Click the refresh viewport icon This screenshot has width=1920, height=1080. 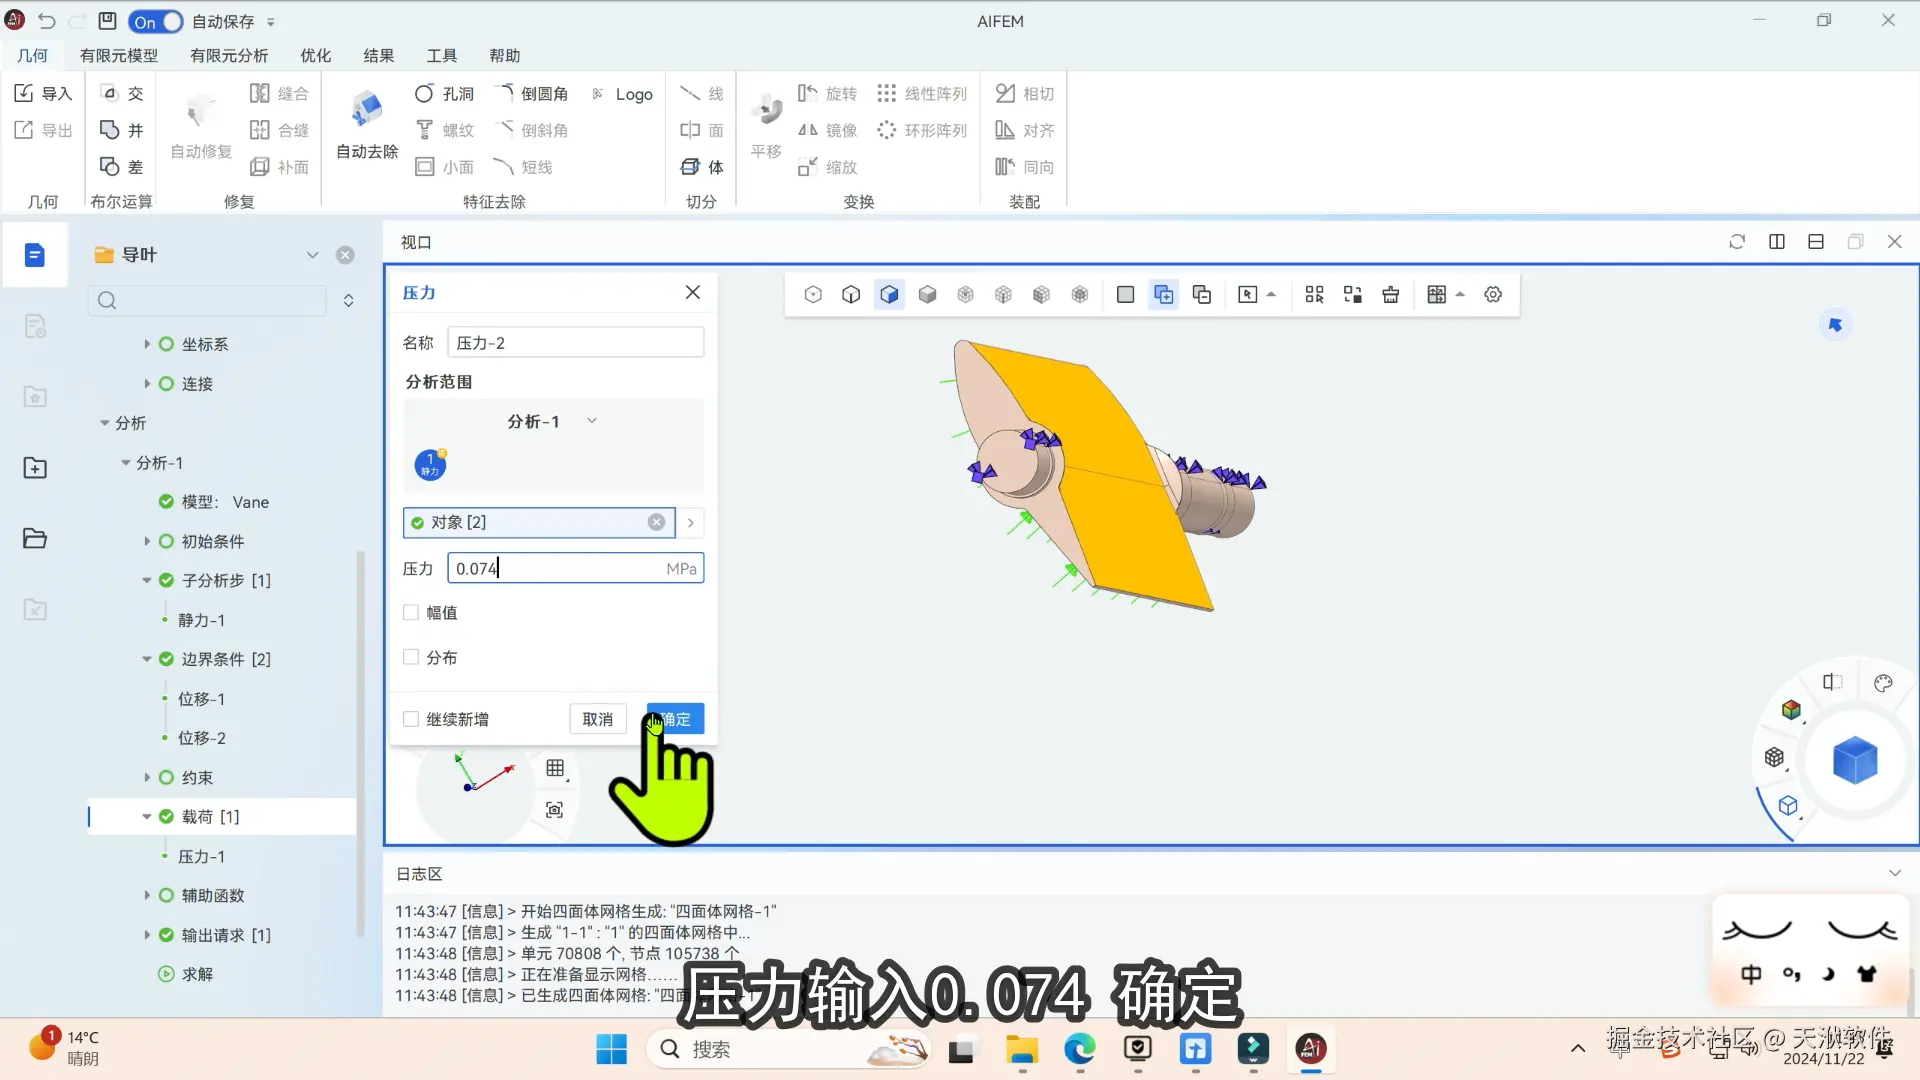pos(1737,242)
